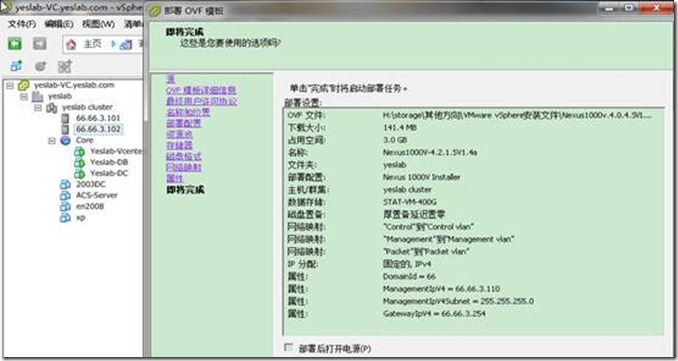This screenshot has height=361, width=678.
Task: Open the 属性 wizard step
Action: pyautogui.click(x=175, y=179)
